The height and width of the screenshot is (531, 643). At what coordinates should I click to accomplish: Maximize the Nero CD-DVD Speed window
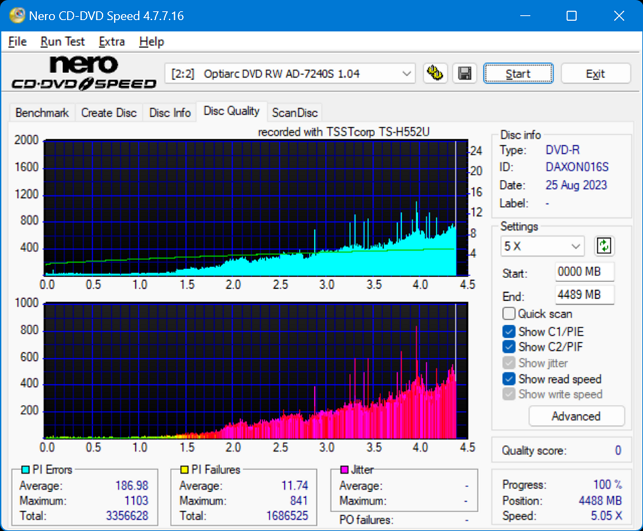[x=572, y=16]
